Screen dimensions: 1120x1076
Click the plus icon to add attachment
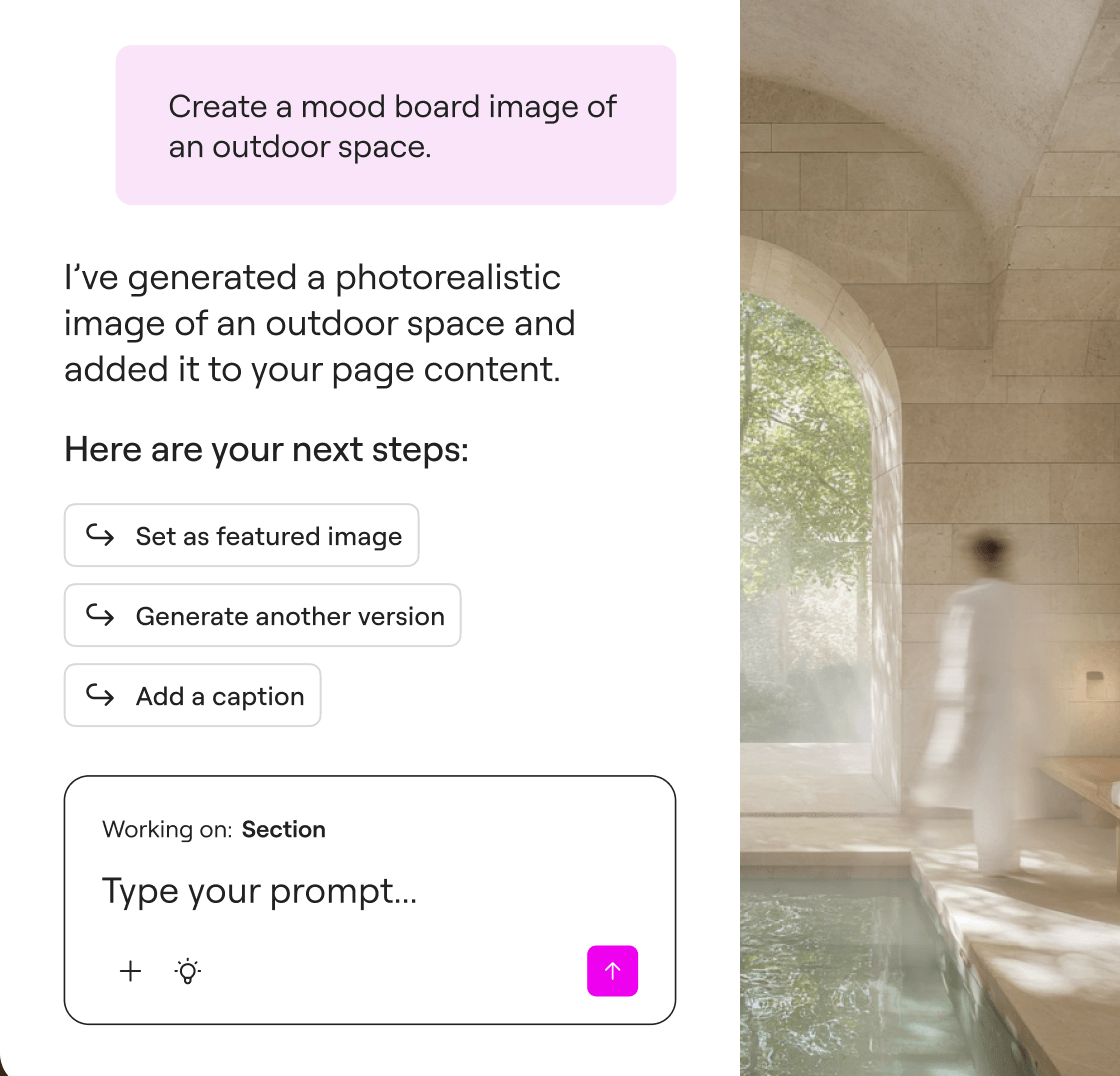pos(130,971)
